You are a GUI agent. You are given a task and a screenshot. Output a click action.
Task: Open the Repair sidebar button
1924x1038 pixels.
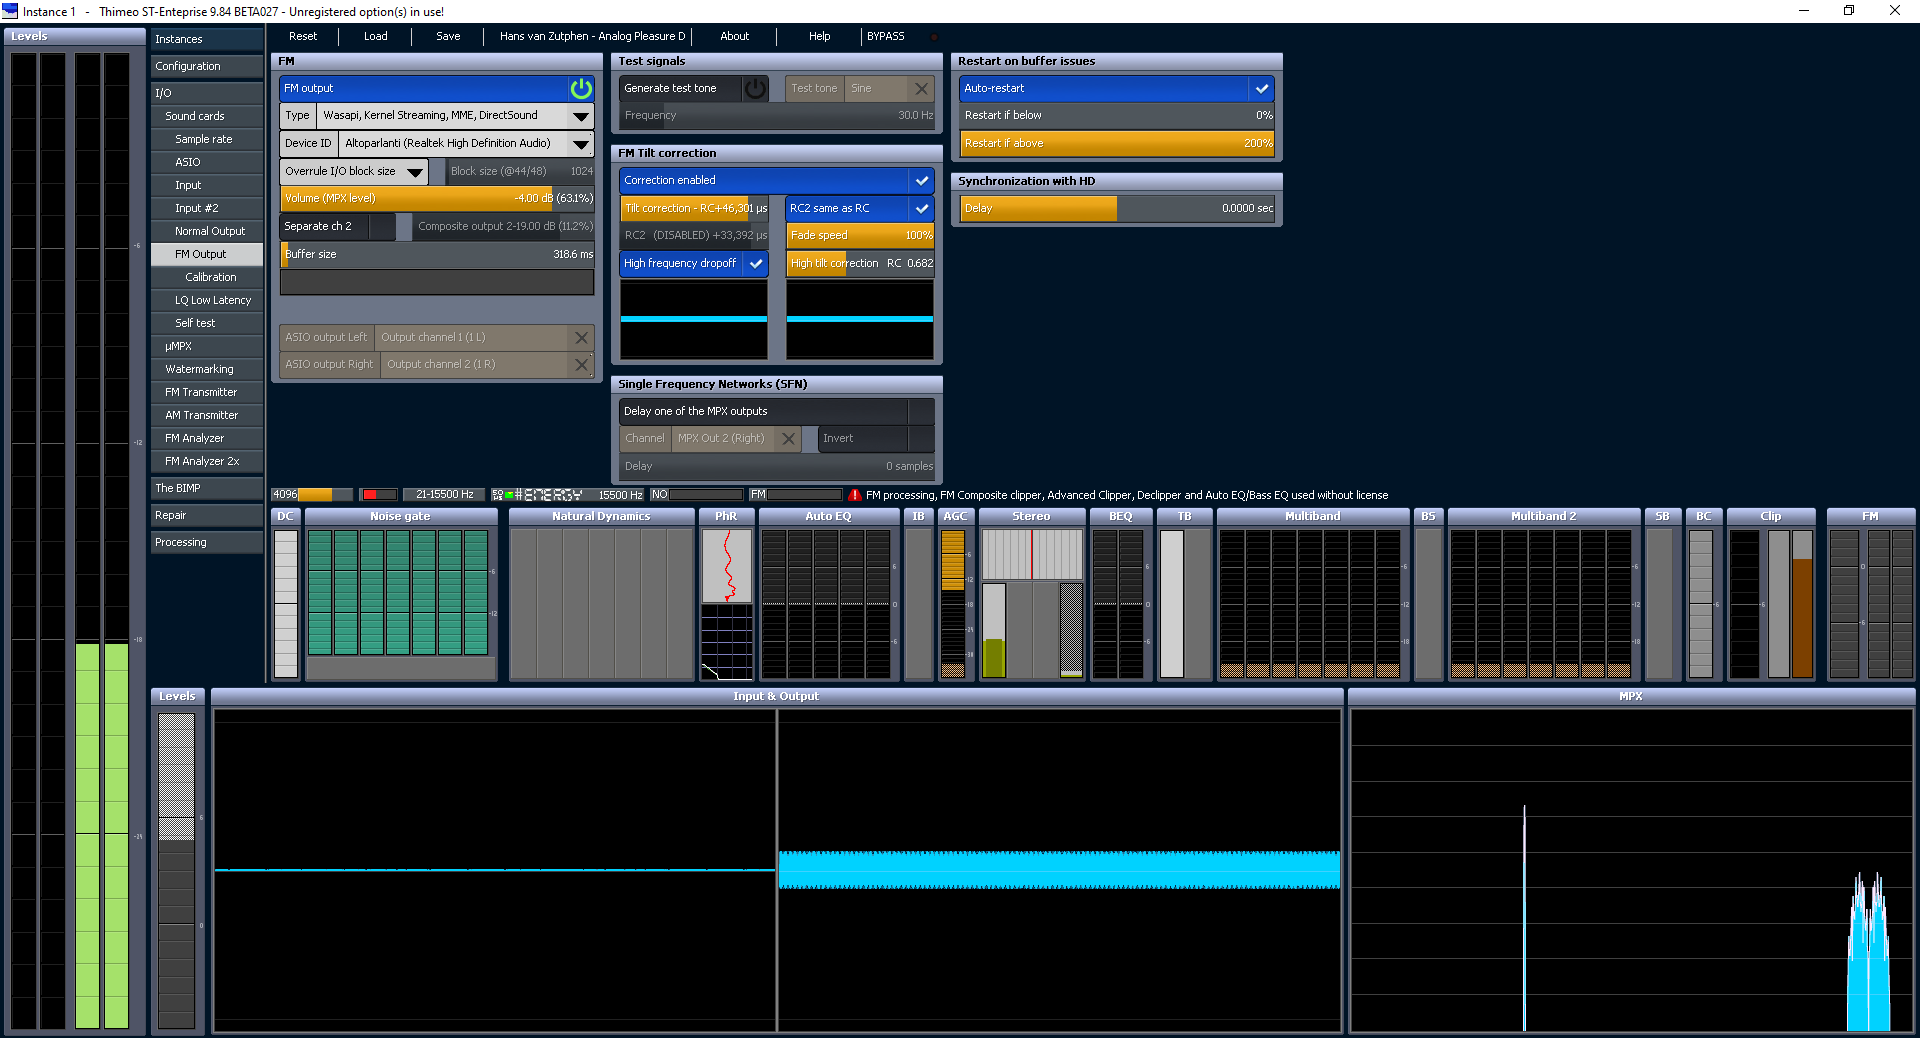[207, 515]
